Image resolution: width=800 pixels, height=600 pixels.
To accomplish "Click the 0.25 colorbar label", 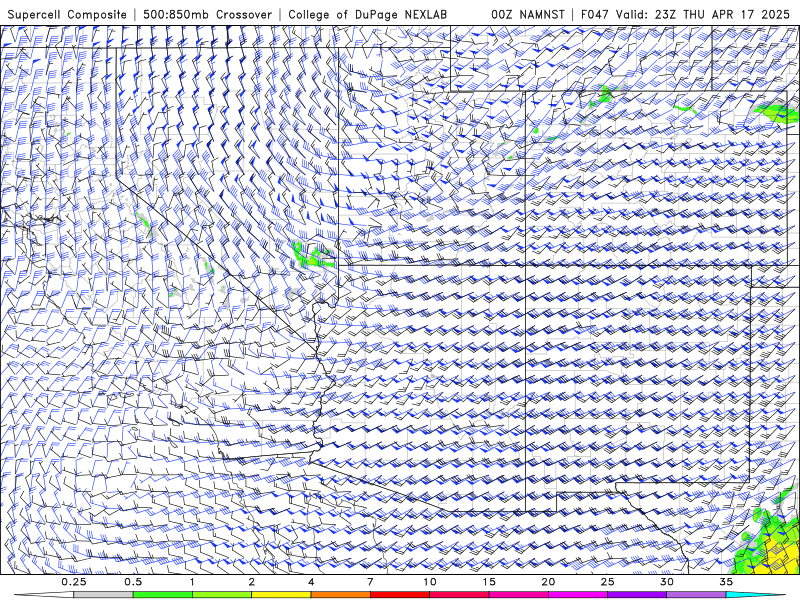I will [74, 582].
